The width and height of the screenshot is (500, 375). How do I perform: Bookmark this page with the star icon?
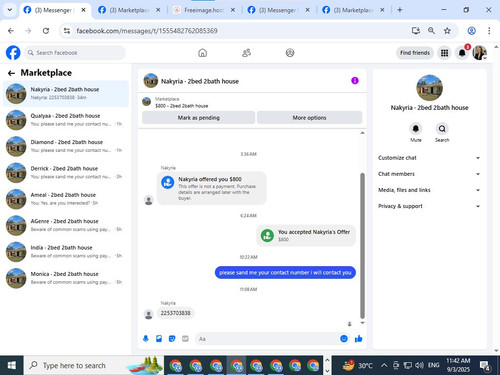(x=447, y=31)
